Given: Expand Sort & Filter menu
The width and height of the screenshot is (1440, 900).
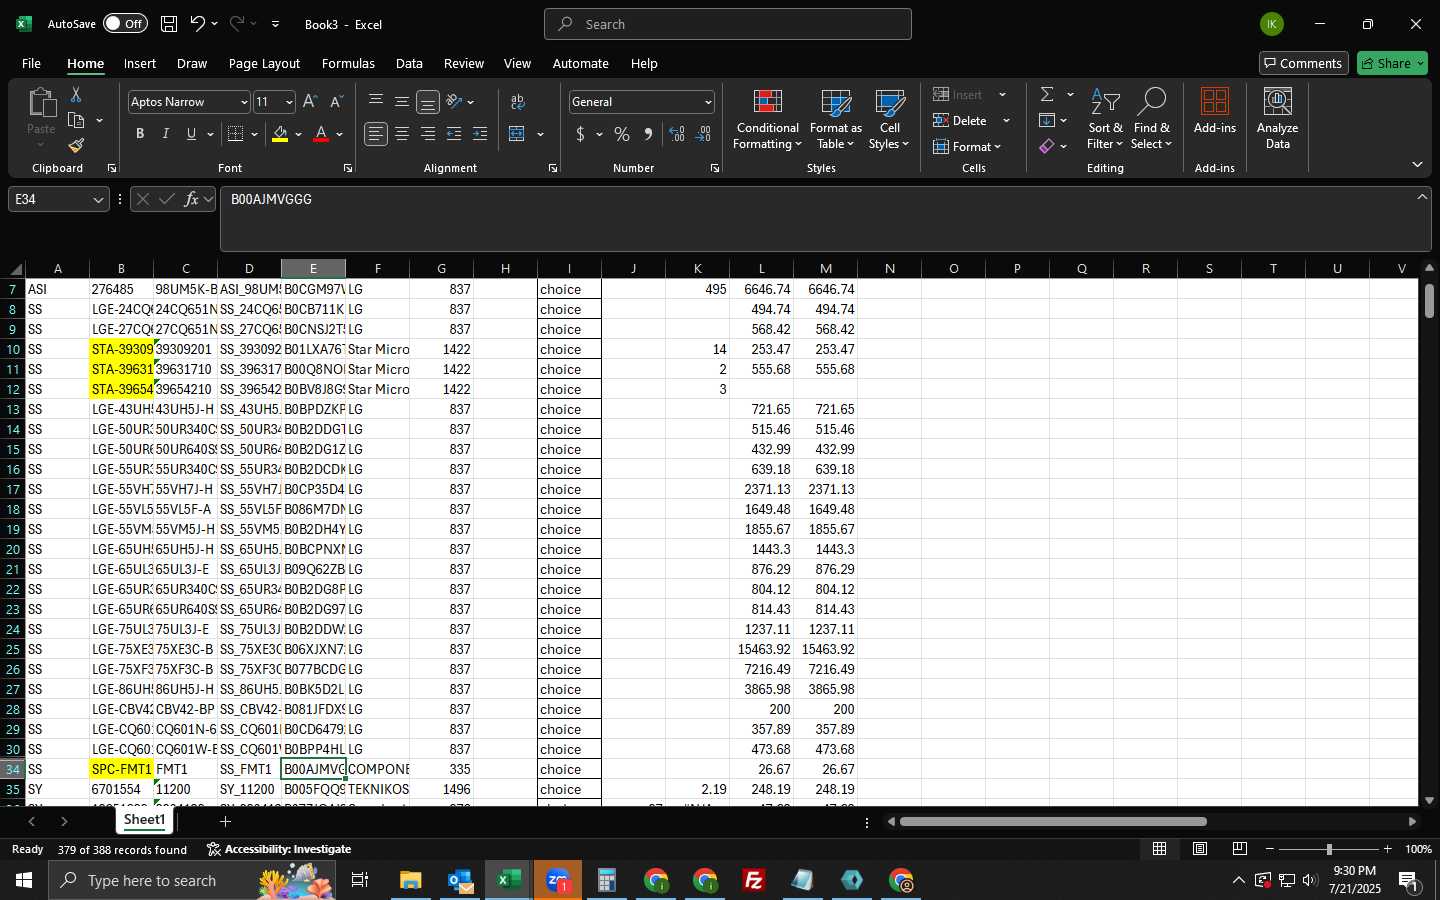Looking at the screenshot, I should click(1105, 120).
